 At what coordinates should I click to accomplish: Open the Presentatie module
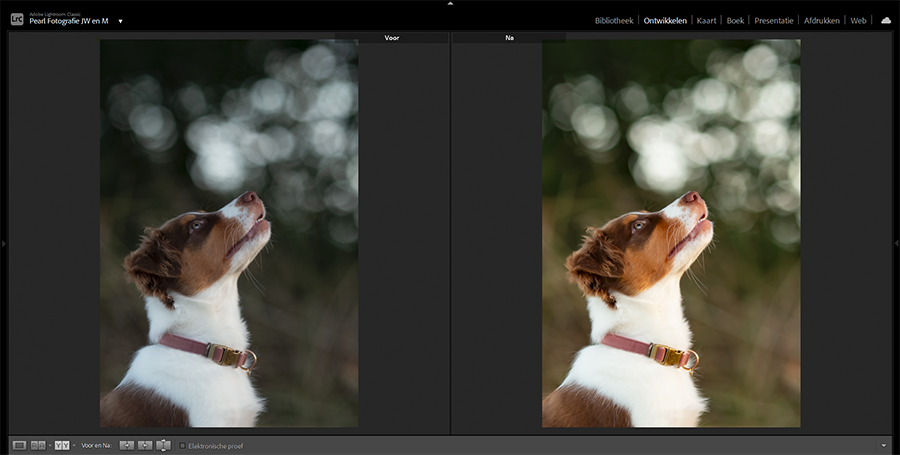[x=774, y=20]
